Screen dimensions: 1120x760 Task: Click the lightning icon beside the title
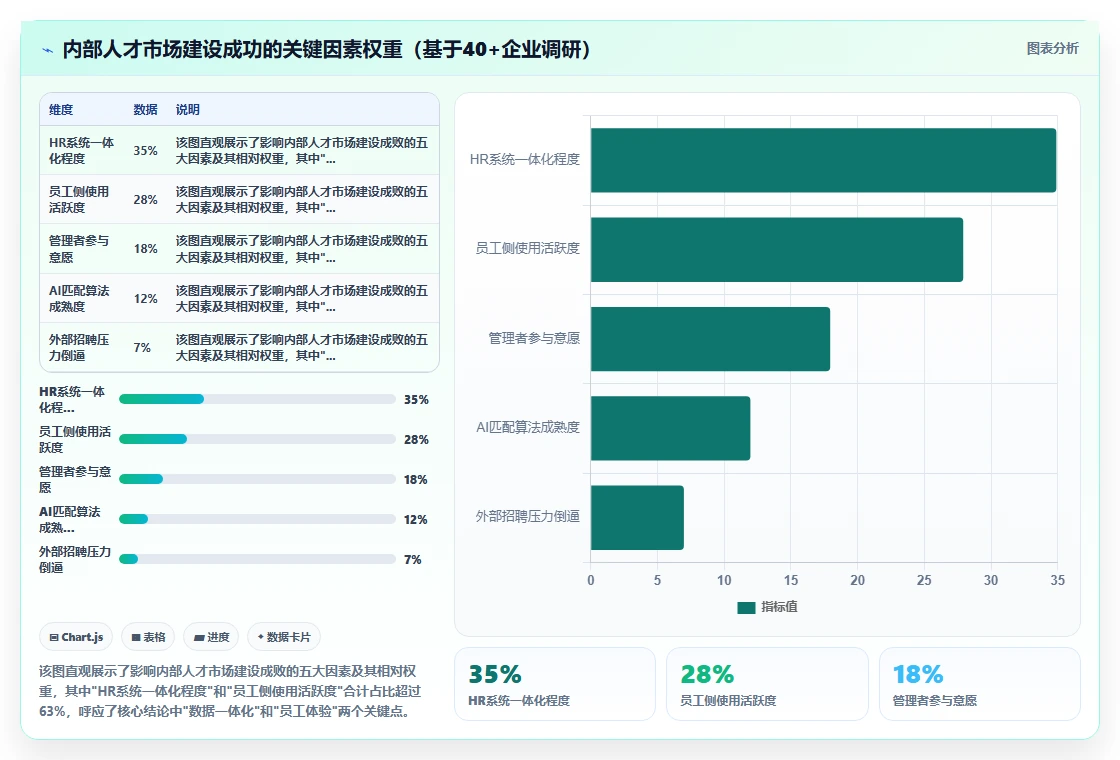click(x=48, y=50)
